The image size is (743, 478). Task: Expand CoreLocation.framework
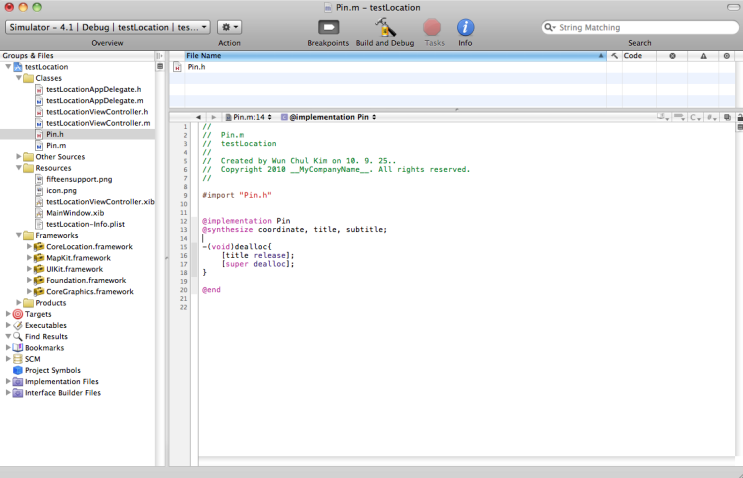point(29,246)
